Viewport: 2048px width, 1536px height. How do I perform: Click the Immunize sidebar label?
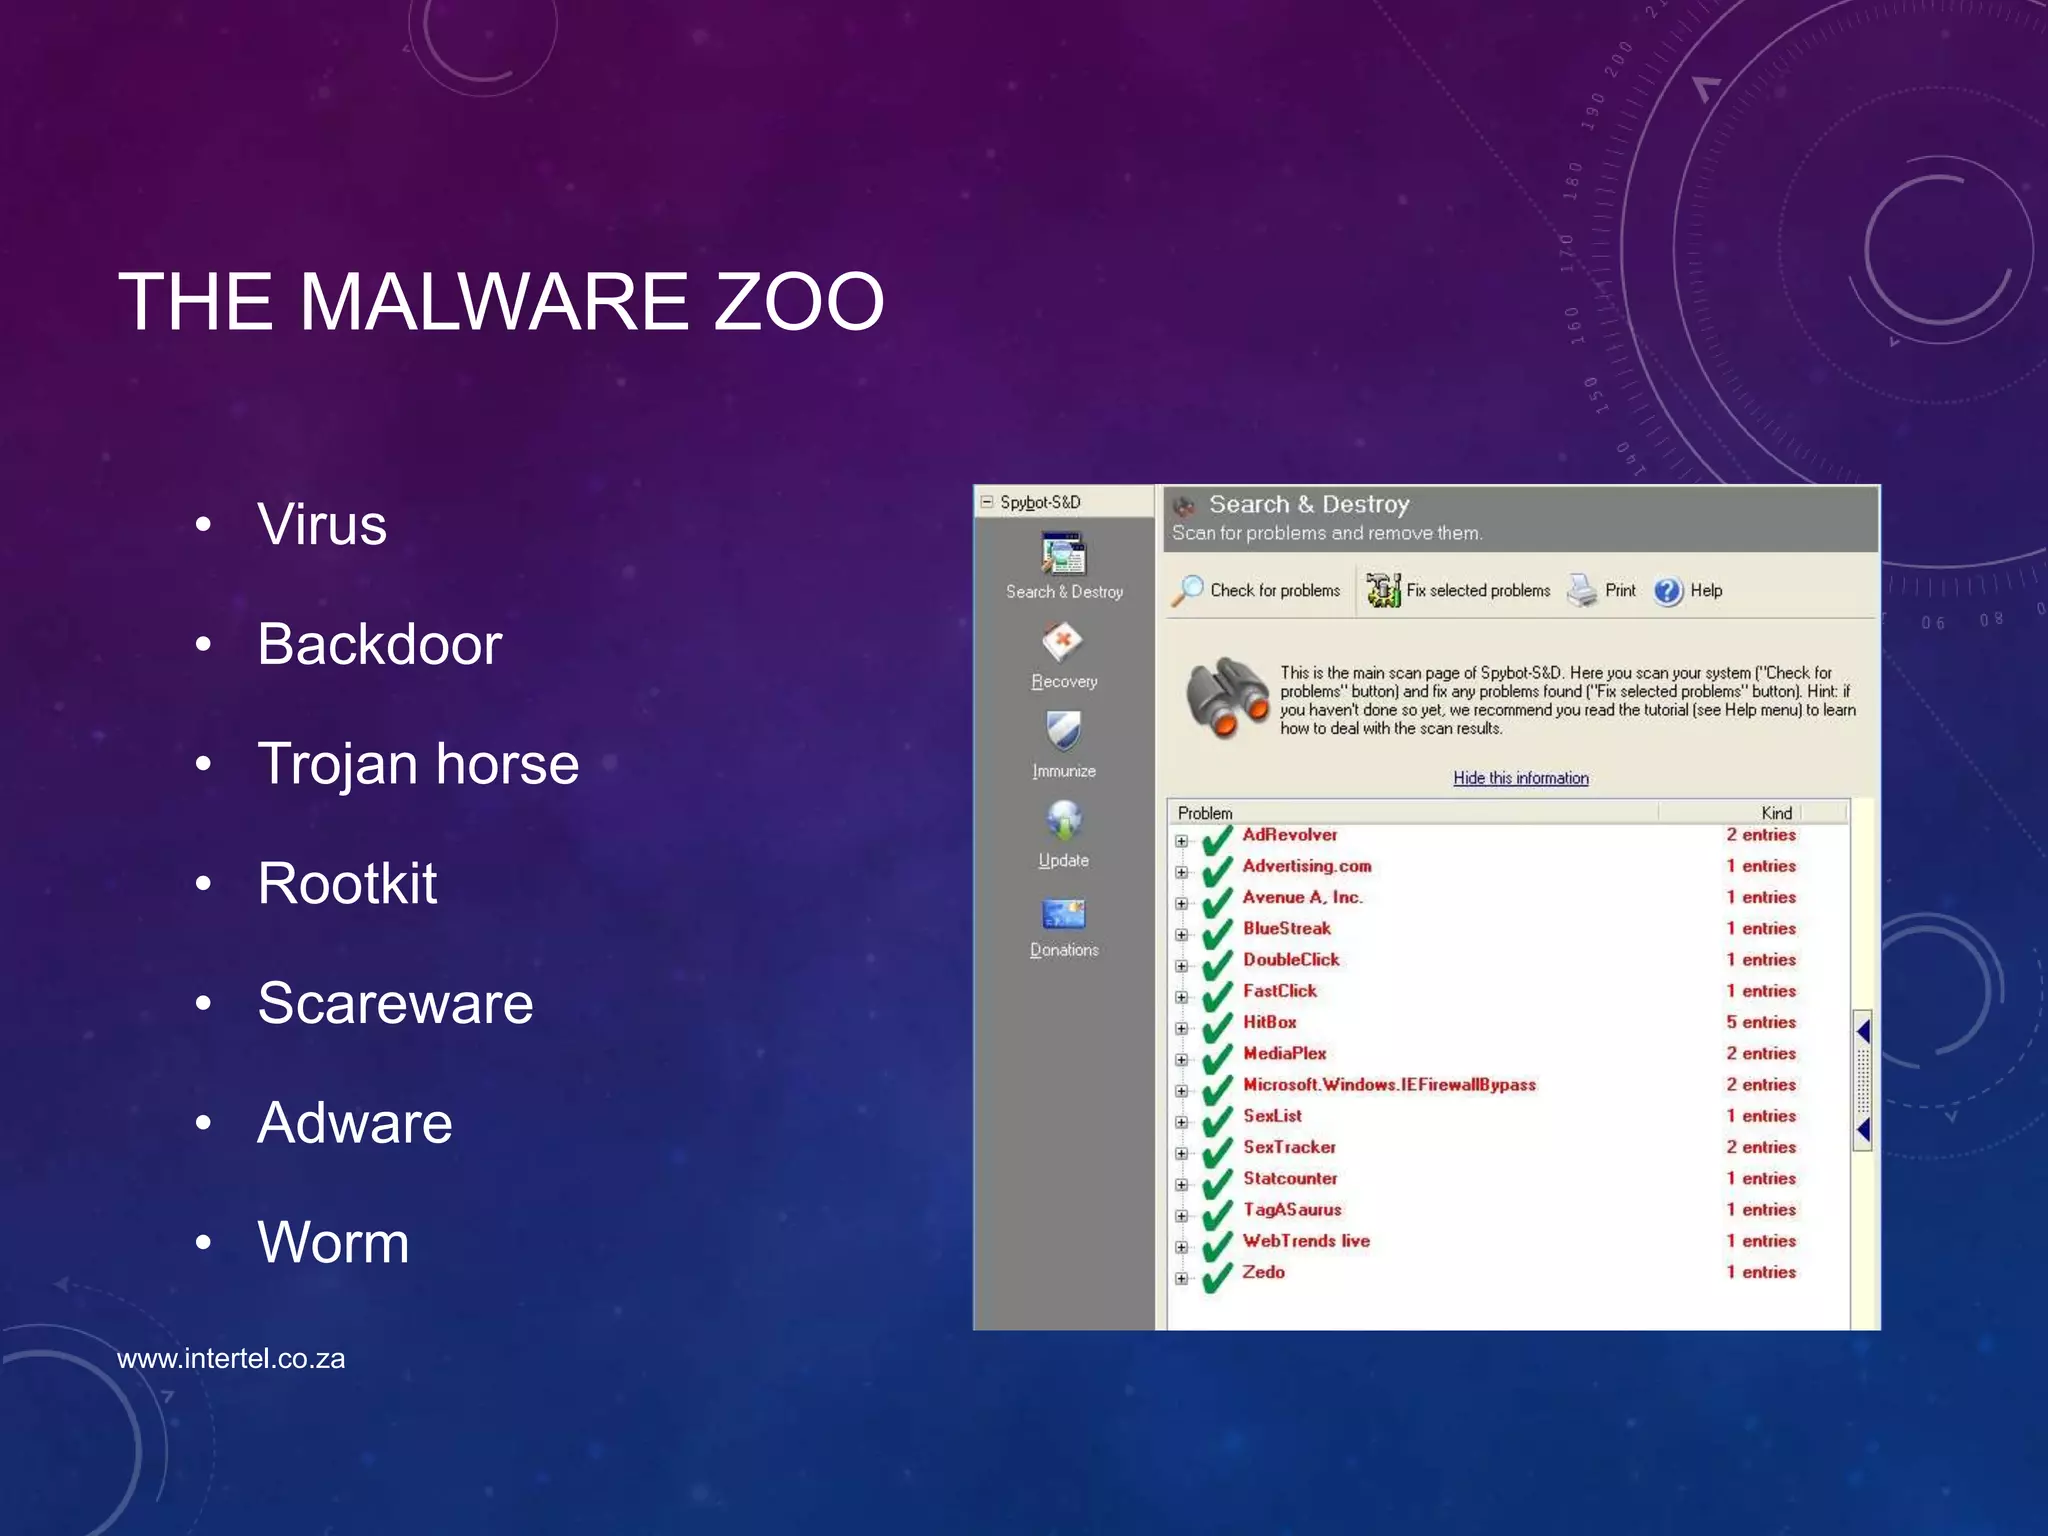tap(1064, 771)
